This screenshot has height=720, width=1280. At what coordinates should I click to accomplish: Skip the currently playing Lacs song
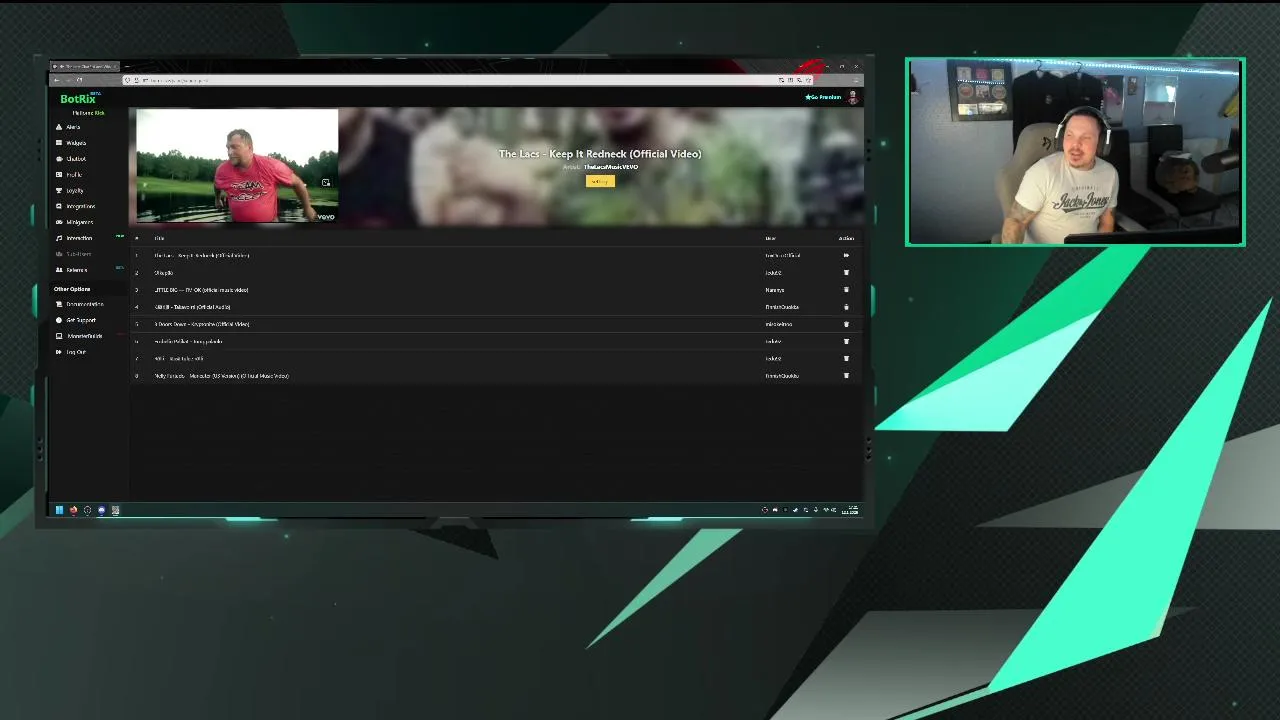point(846,255)
